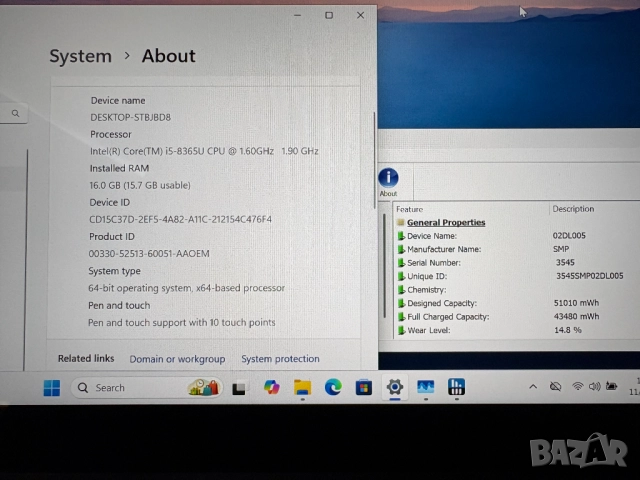
Task: Click the Product ID value 00330-52513
Action: [149, 254]
